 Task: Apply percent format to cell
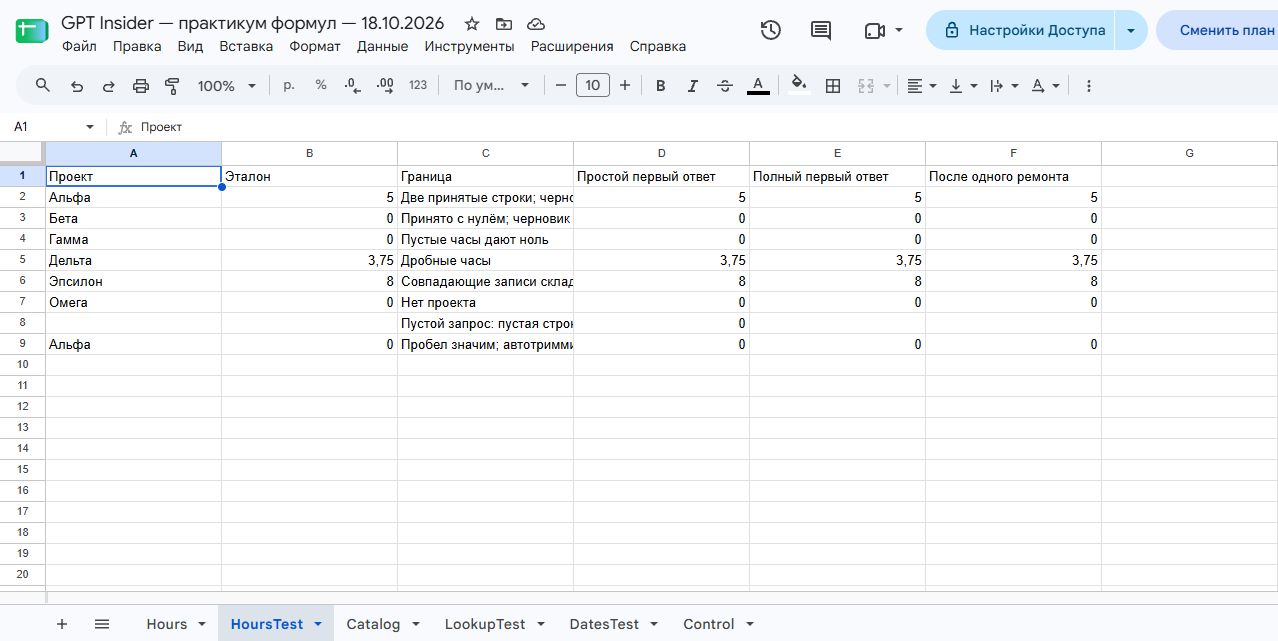(321, 86)
